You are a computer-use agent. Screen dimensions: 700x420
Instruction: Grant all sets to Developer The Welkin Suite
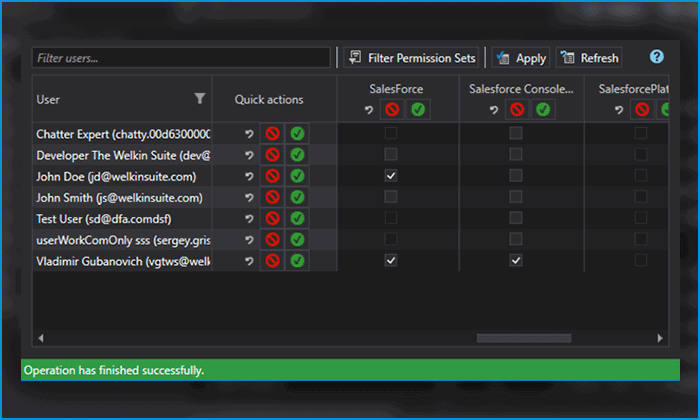(297, 155)
